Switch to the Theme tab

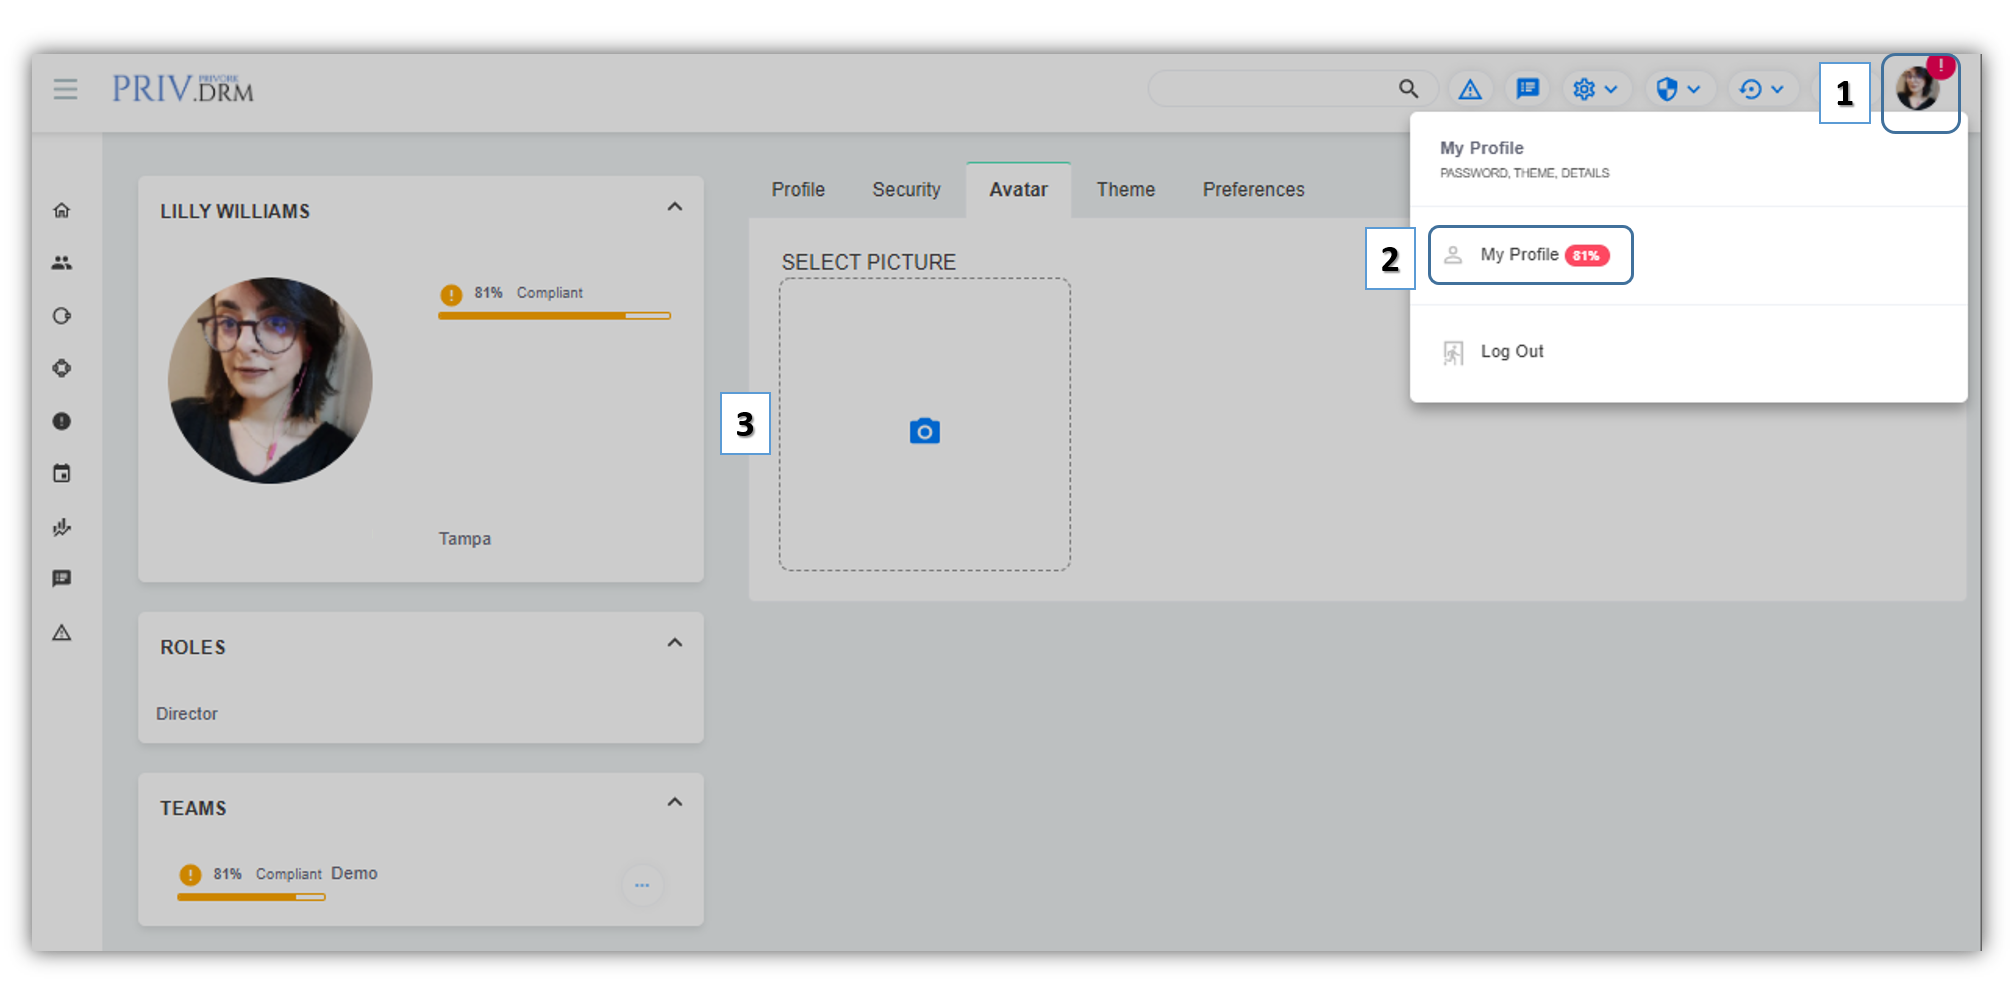pos(1125,190)
